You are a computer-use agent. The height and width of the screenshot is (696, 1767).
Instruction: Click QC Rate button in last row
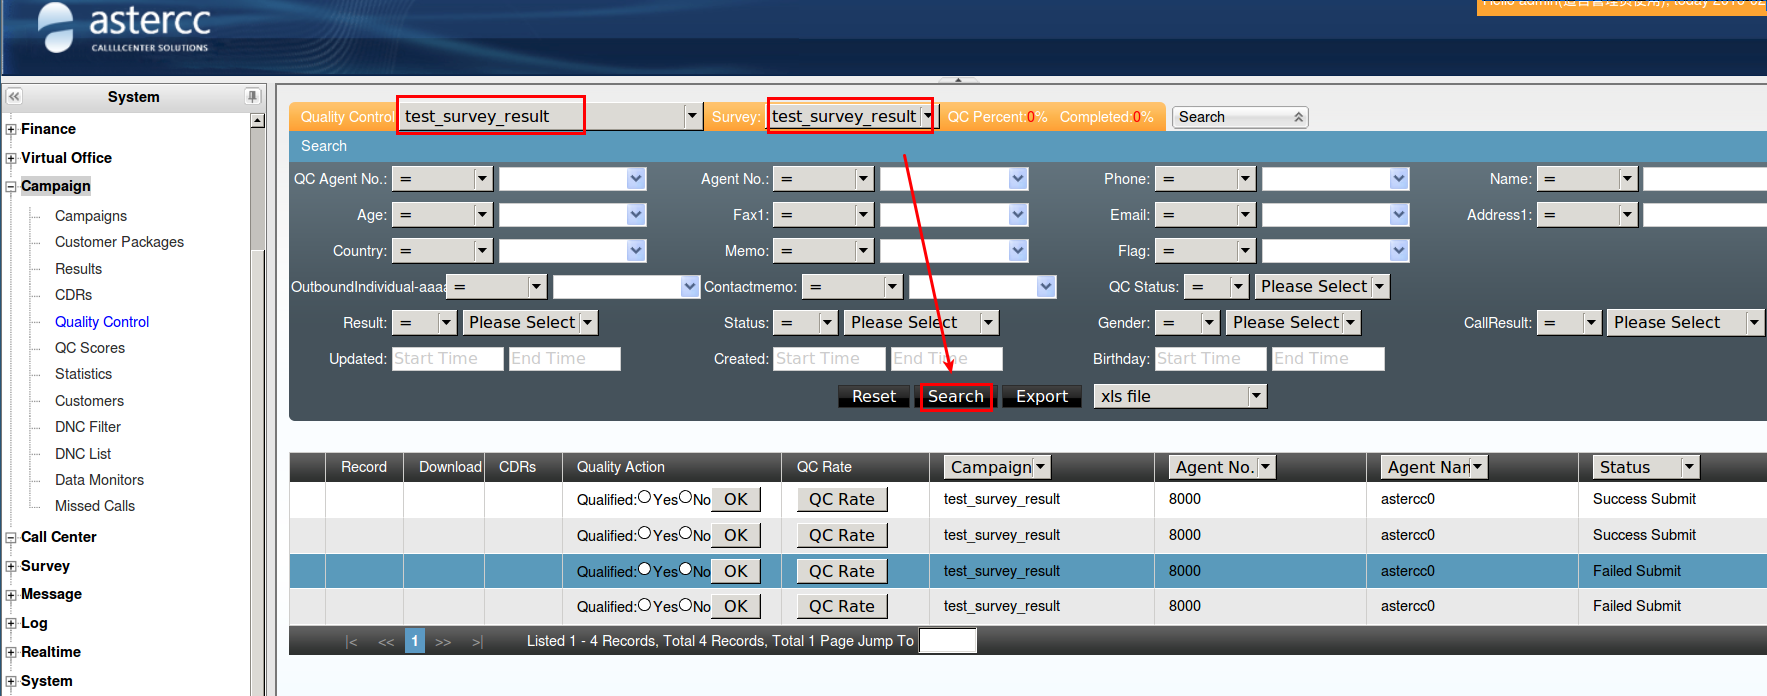tap(841, 606)
